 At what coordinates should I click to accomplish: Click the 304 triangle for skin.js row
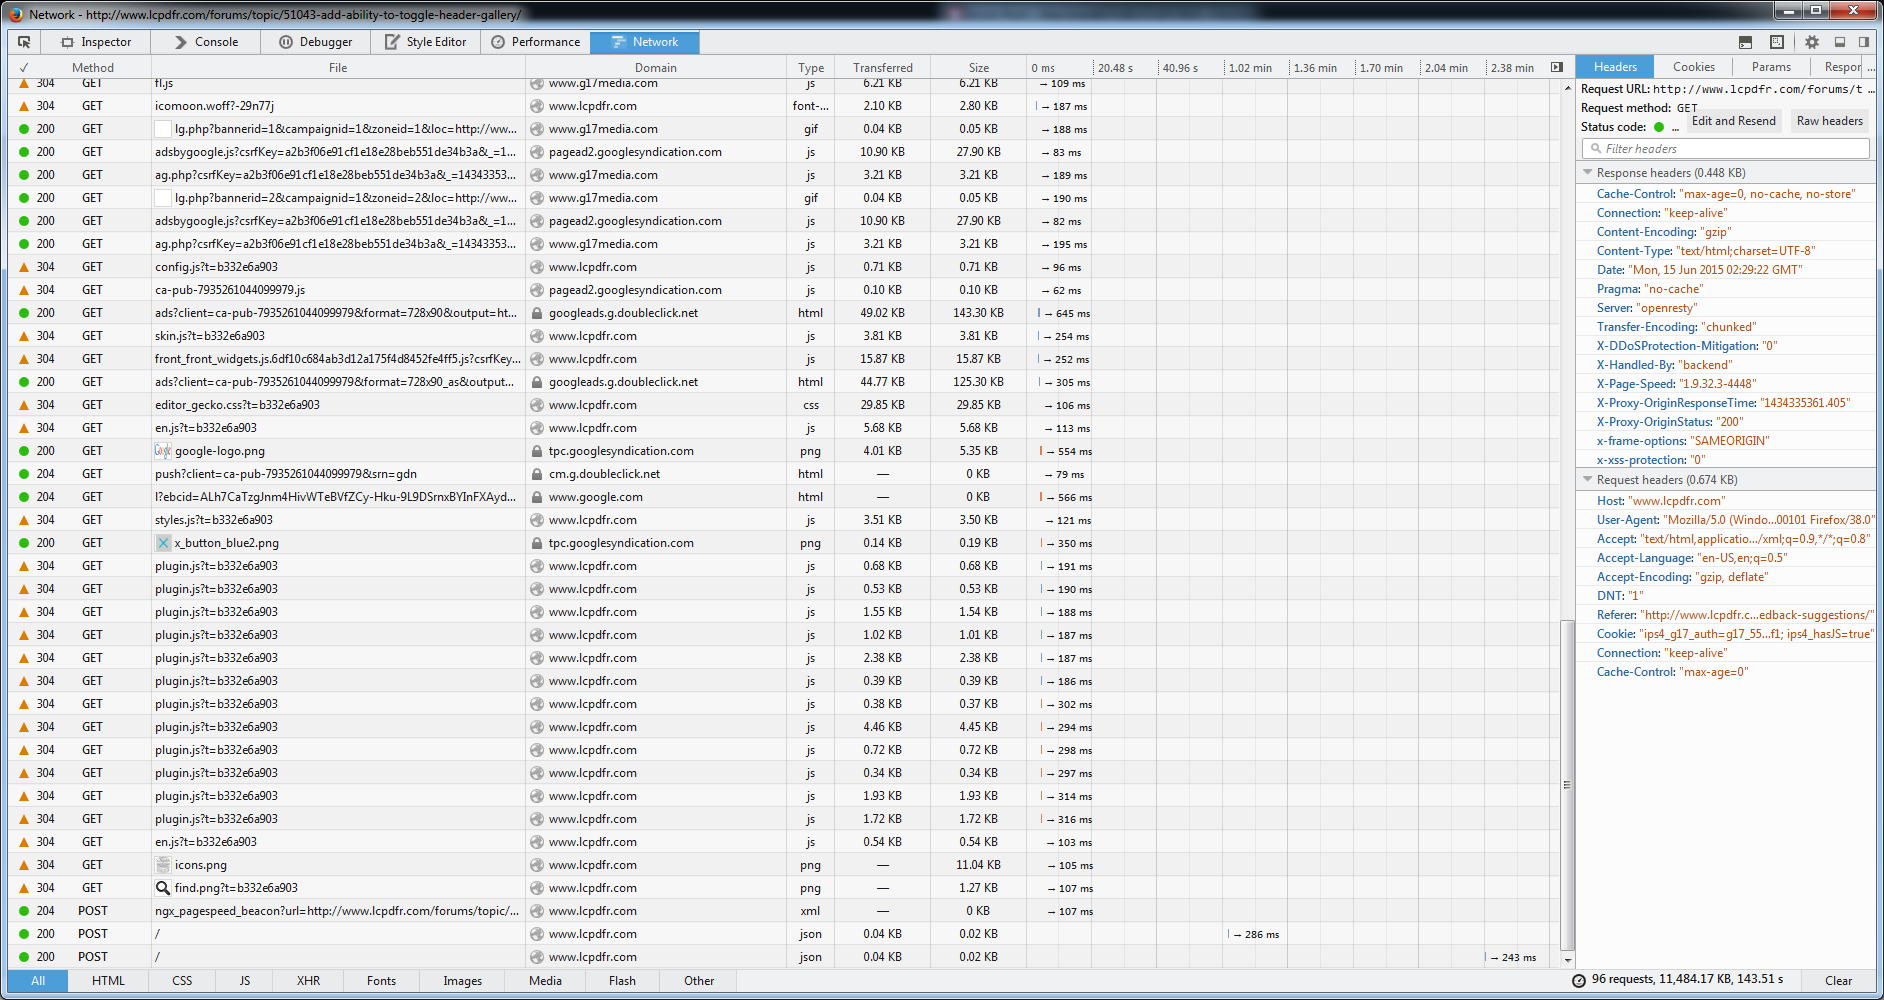coord(24,336)
